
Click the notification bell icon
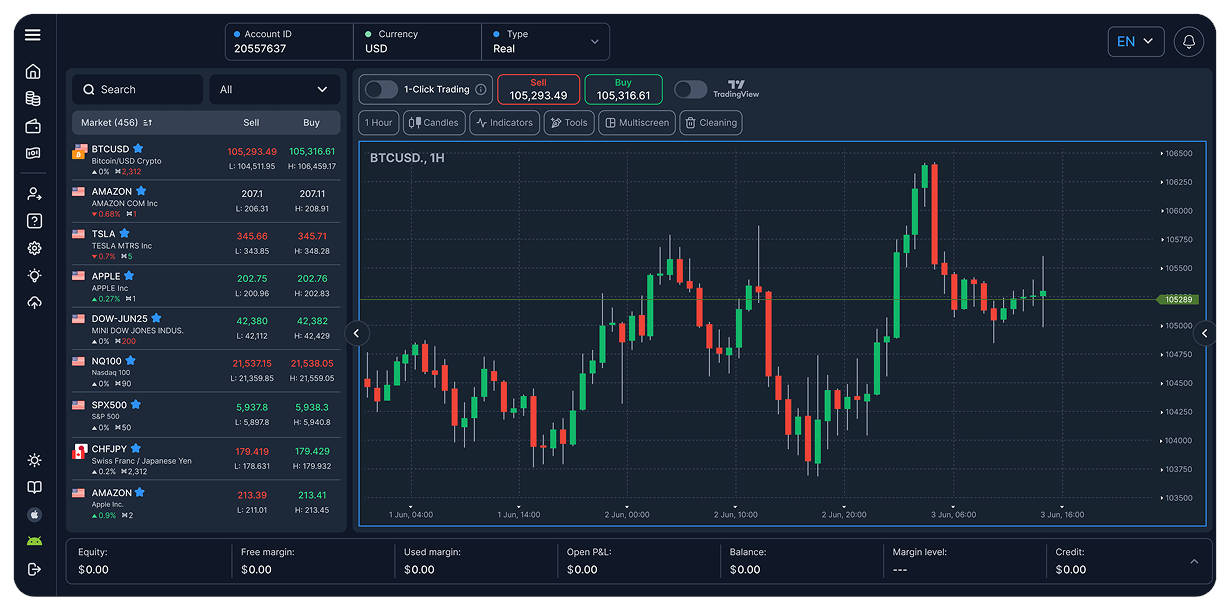coord(1188,41)
